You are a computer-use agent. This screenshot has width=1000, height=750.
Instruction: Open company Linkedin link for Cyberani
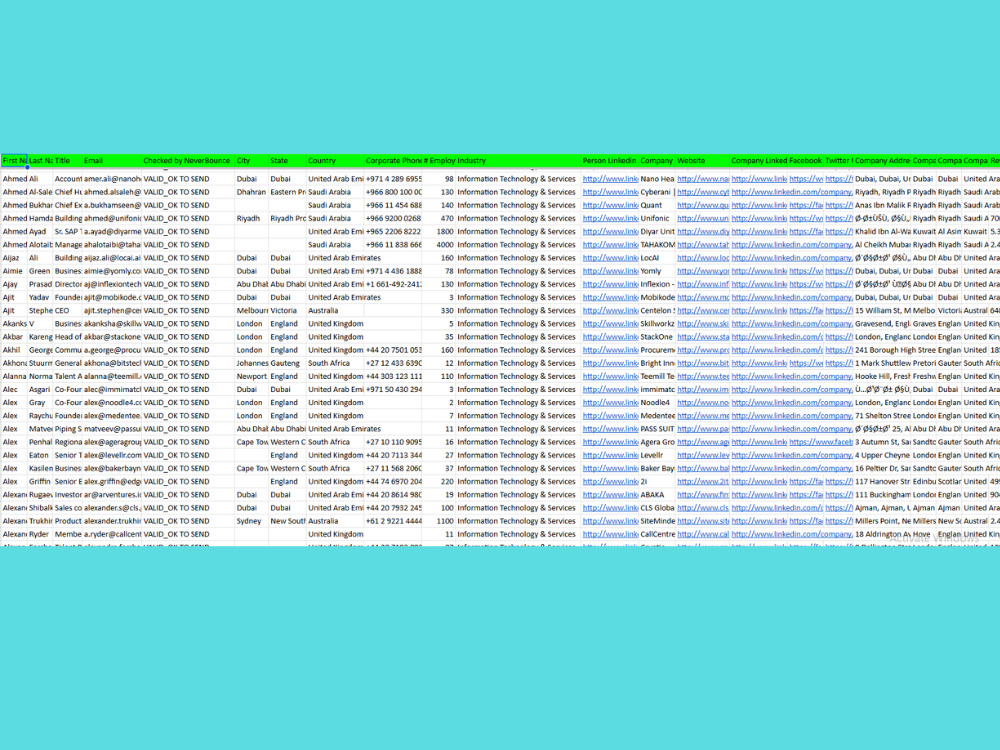click(791, 192)
